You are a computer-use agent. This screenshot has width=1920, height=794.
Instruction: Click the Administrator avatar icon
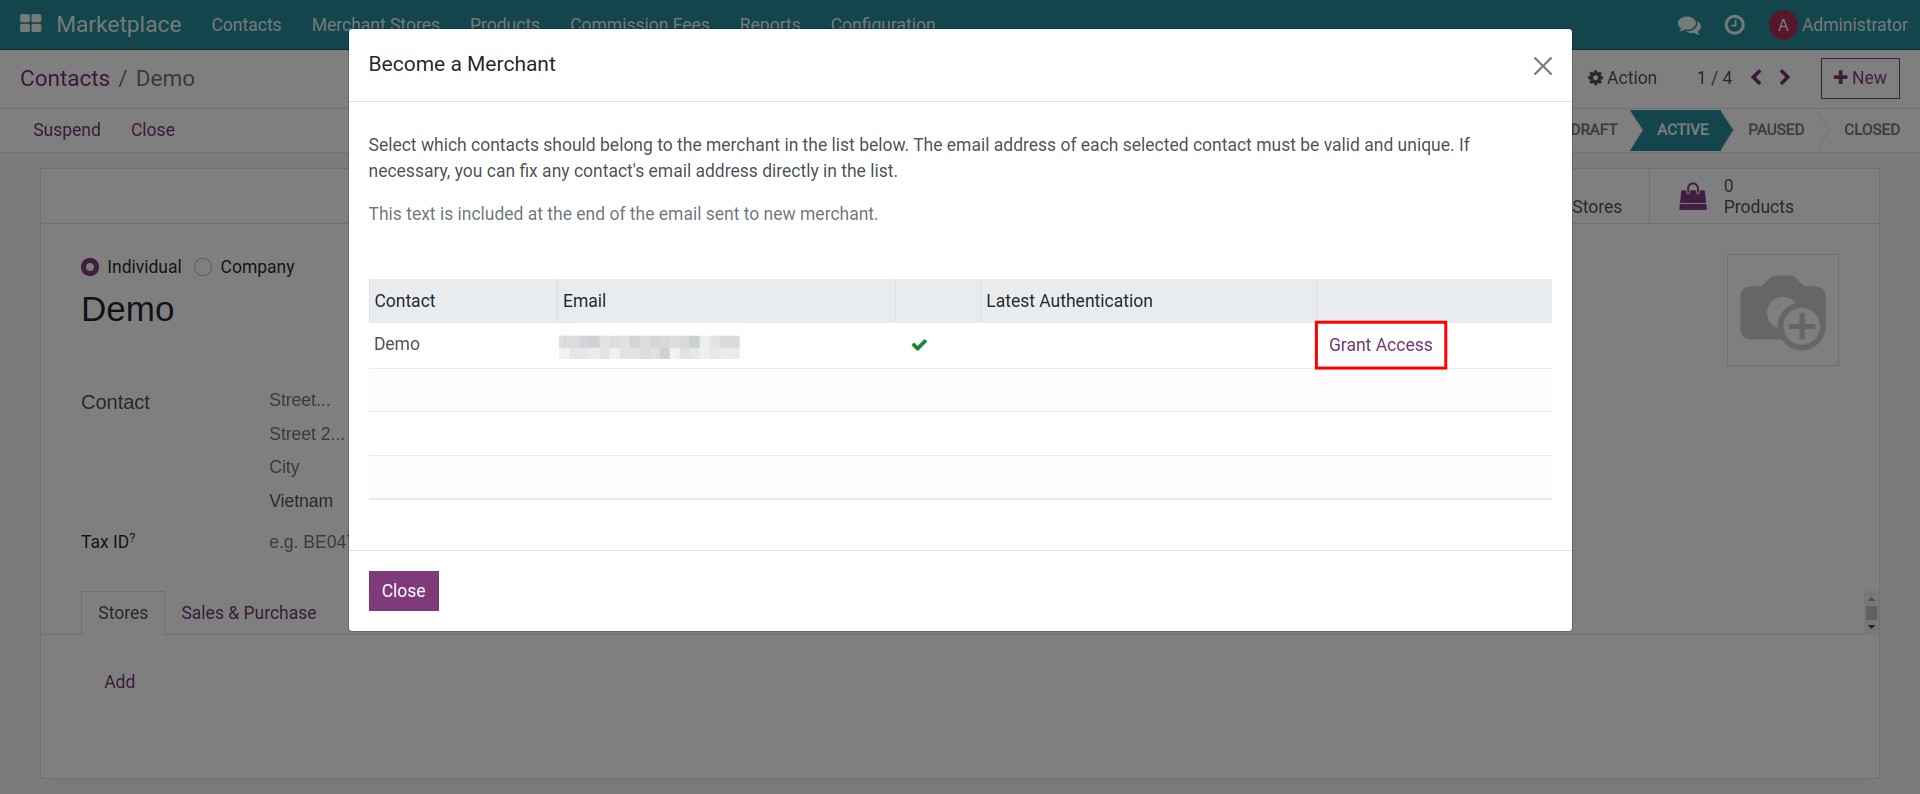(1783, 25)
